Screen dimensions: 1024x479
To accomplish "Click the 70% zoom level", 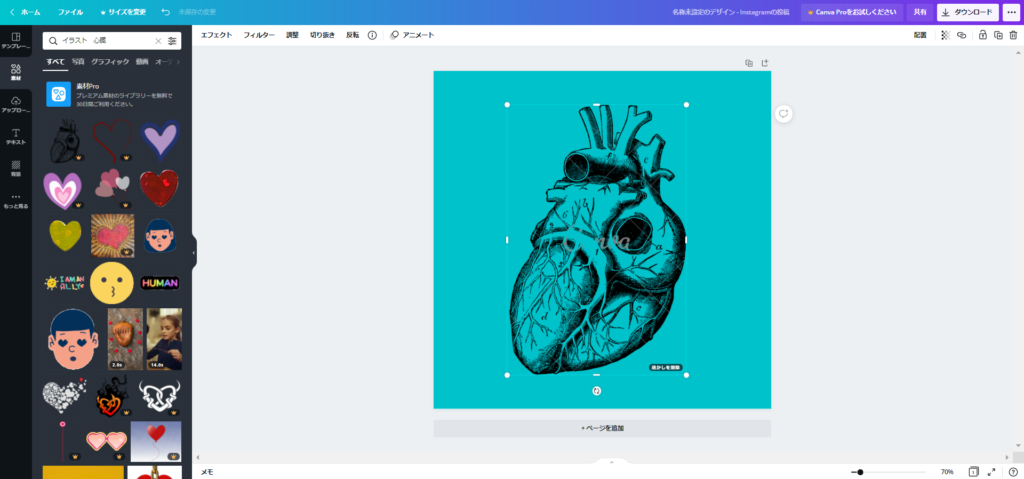I will point(947,472).
